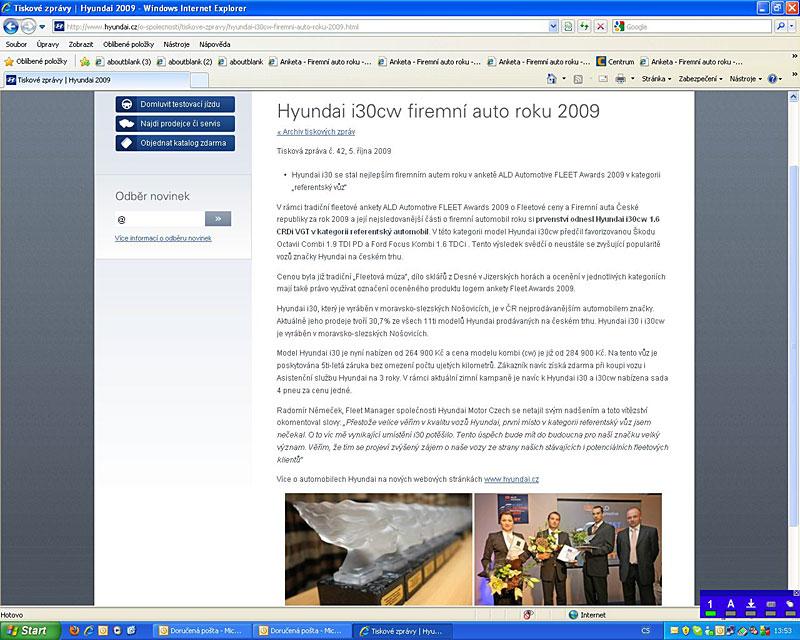Click the Print icon in command bar
This screenshot has height=640, width=800.
[x=620, y=79]
